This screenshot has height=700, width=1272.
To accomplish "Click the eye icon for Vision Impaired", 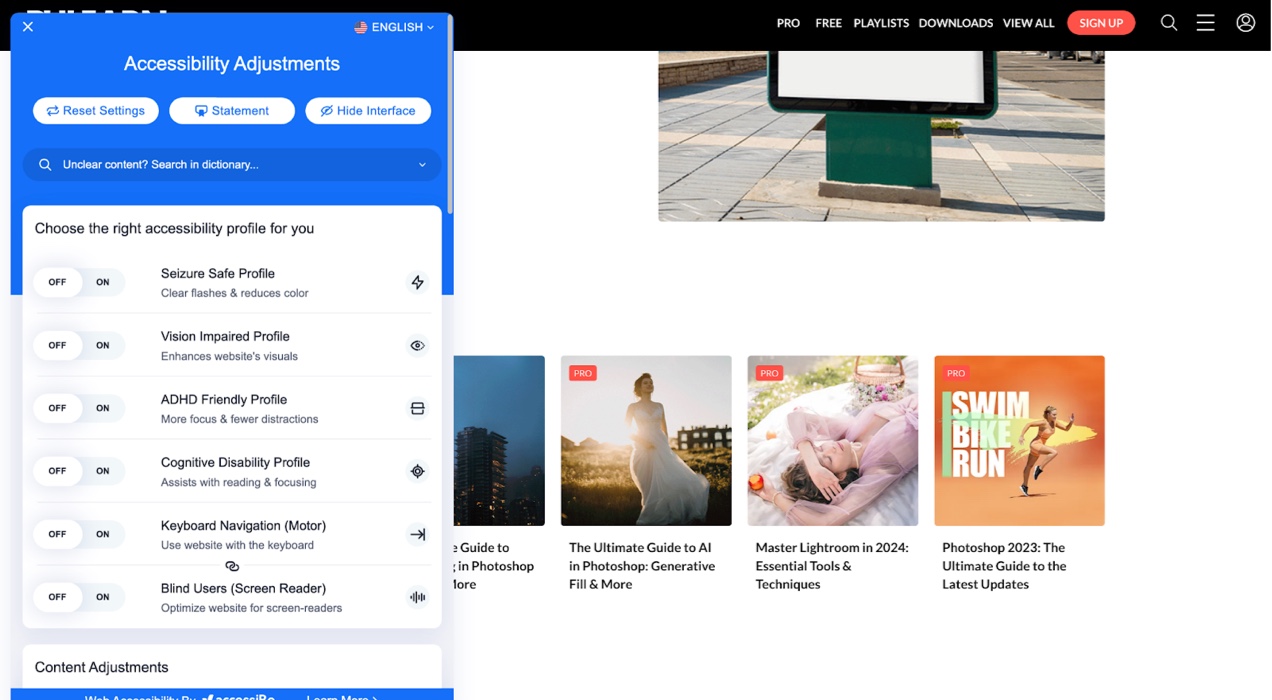I will [x=418, y=345].
